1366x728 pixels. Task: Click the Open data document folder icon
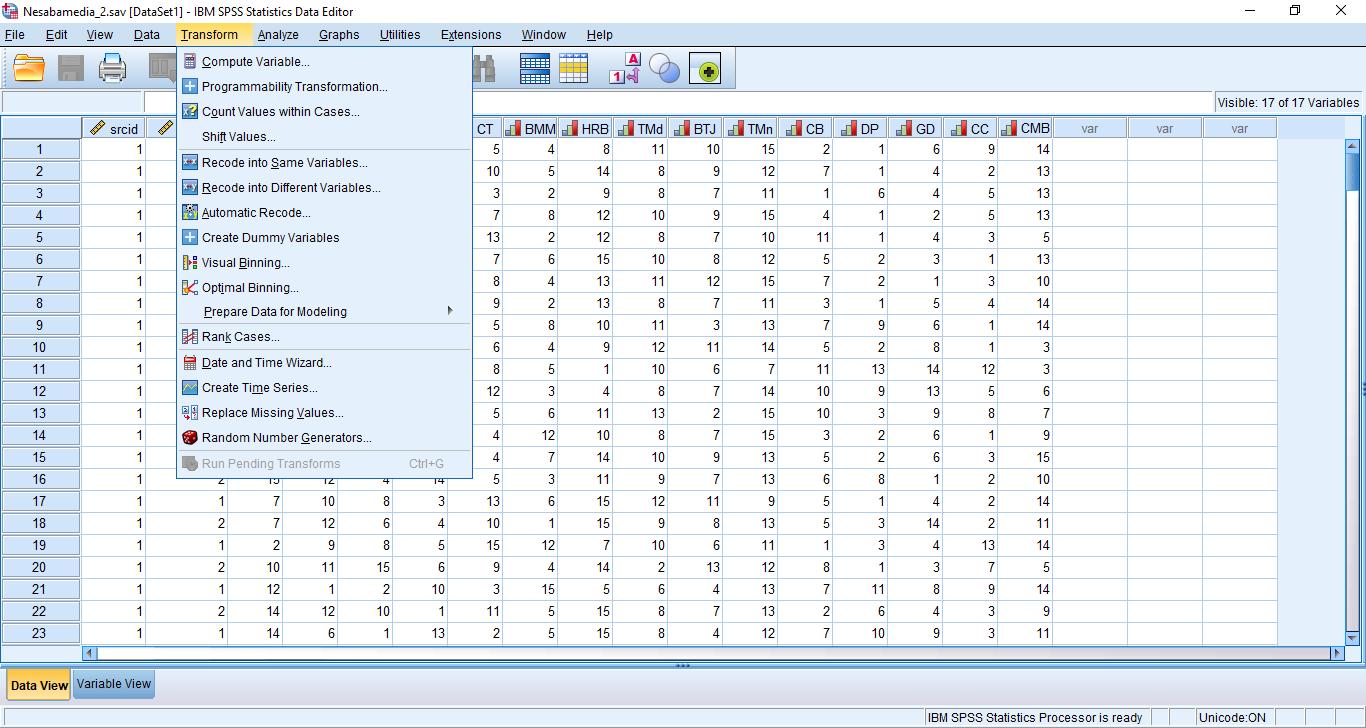[x=29, y=68]
